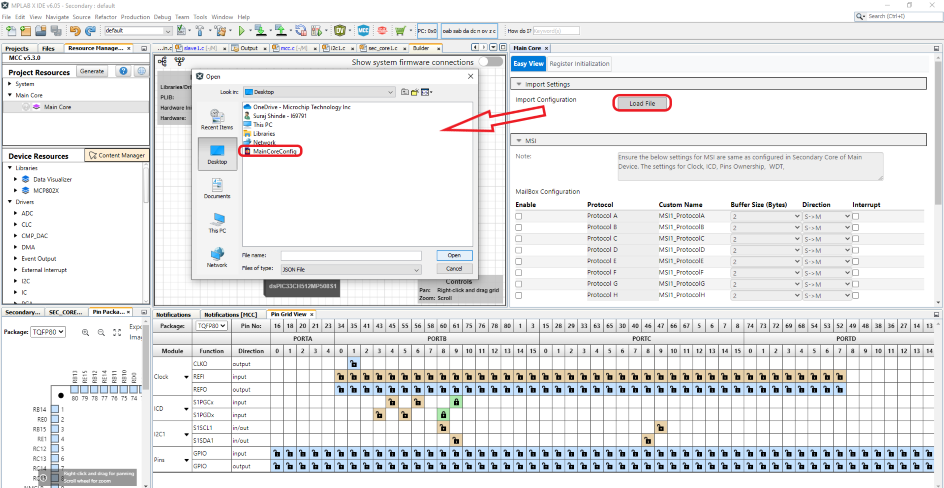Click the Load File button
The width and height of the screenshot is (944, 488).
(x=642, y=103)
